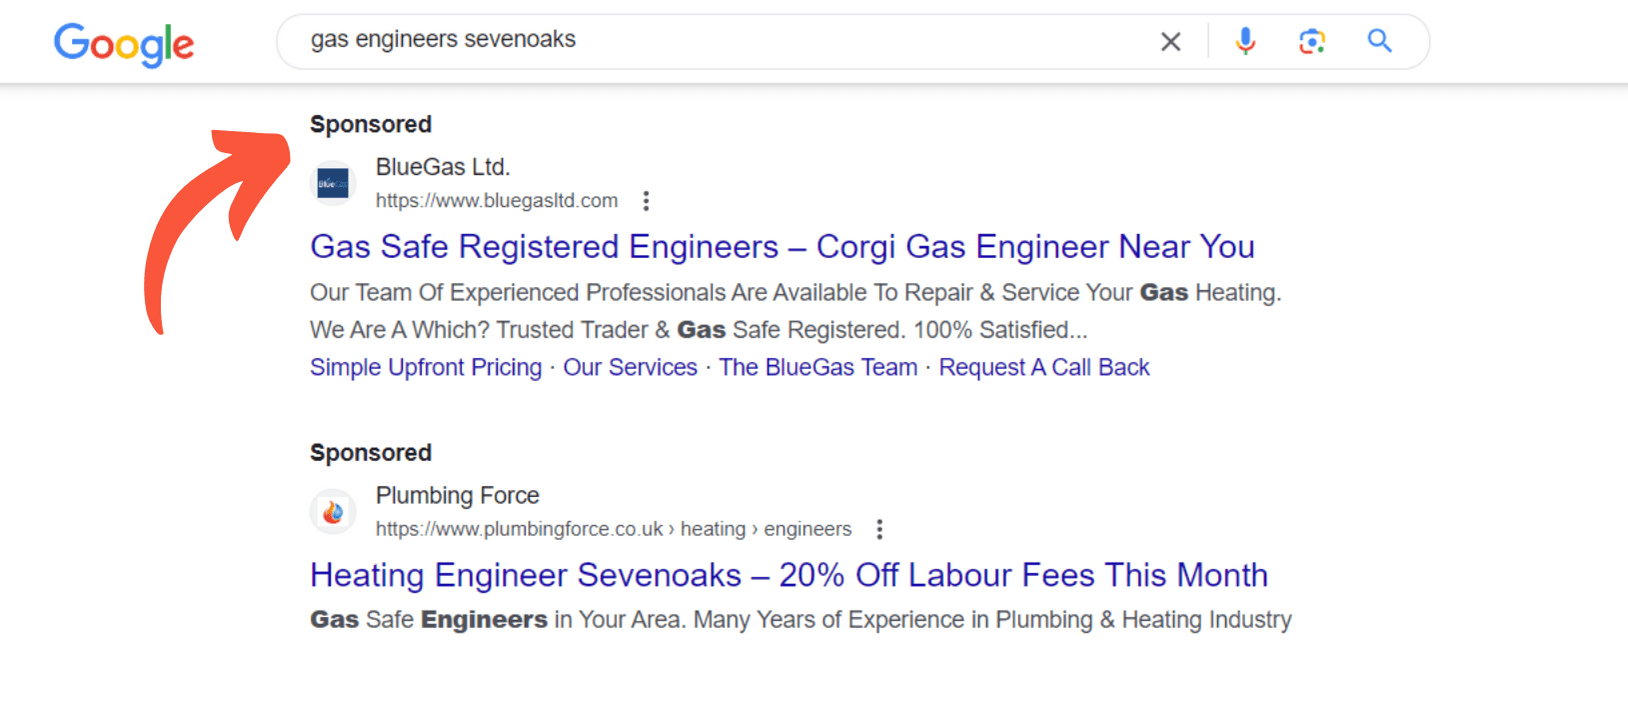
Task: Select Request A Call Back sitelink
Action: coord(1044,367)
